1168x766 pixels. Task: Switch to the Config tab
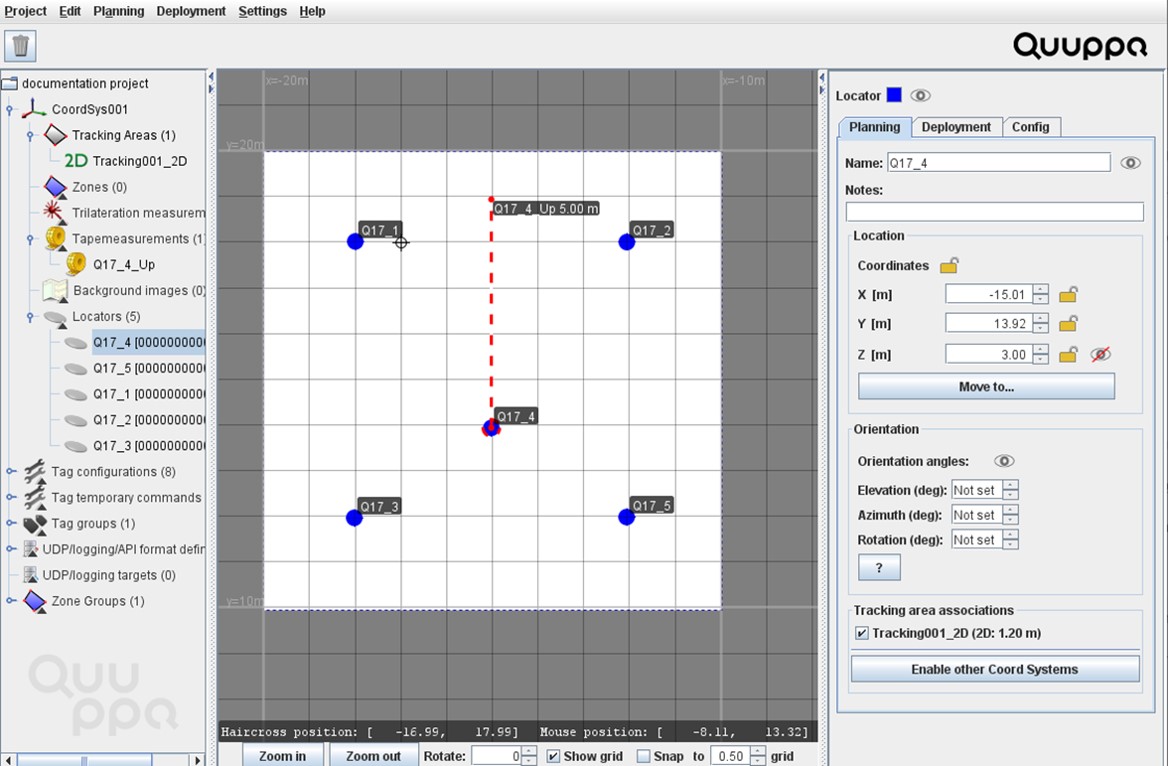pyautogui.click(x=1030, y=127)
